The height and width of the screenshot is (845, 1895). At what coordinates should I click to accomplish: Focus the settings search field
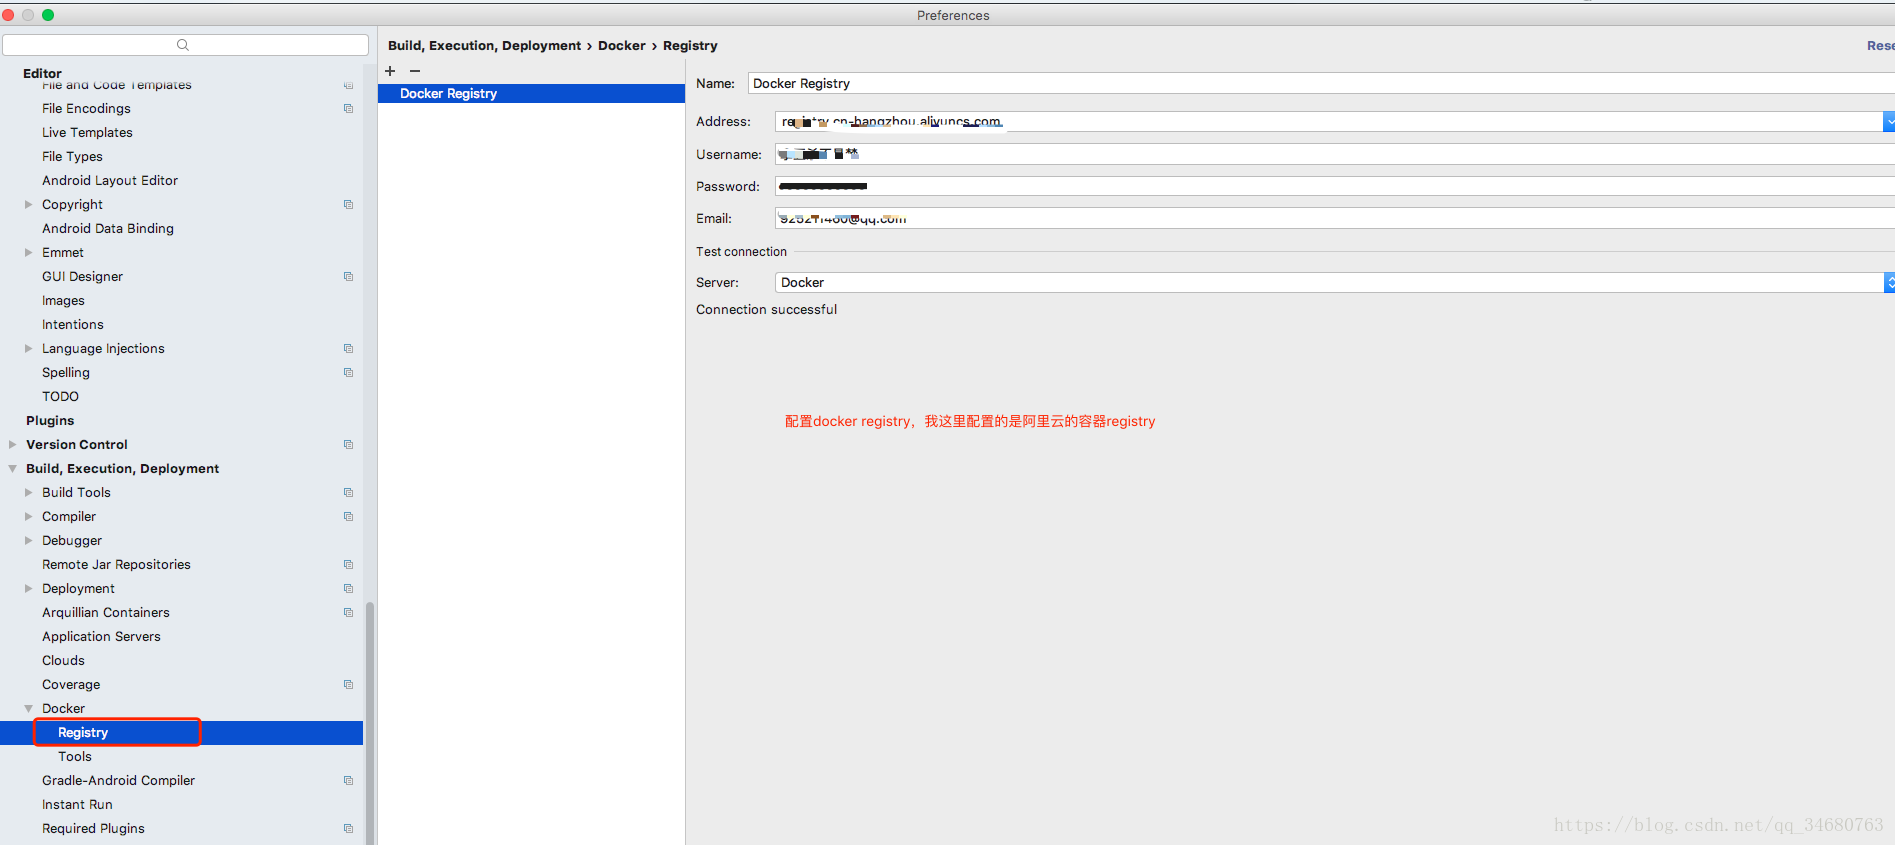tap(185, 45)
